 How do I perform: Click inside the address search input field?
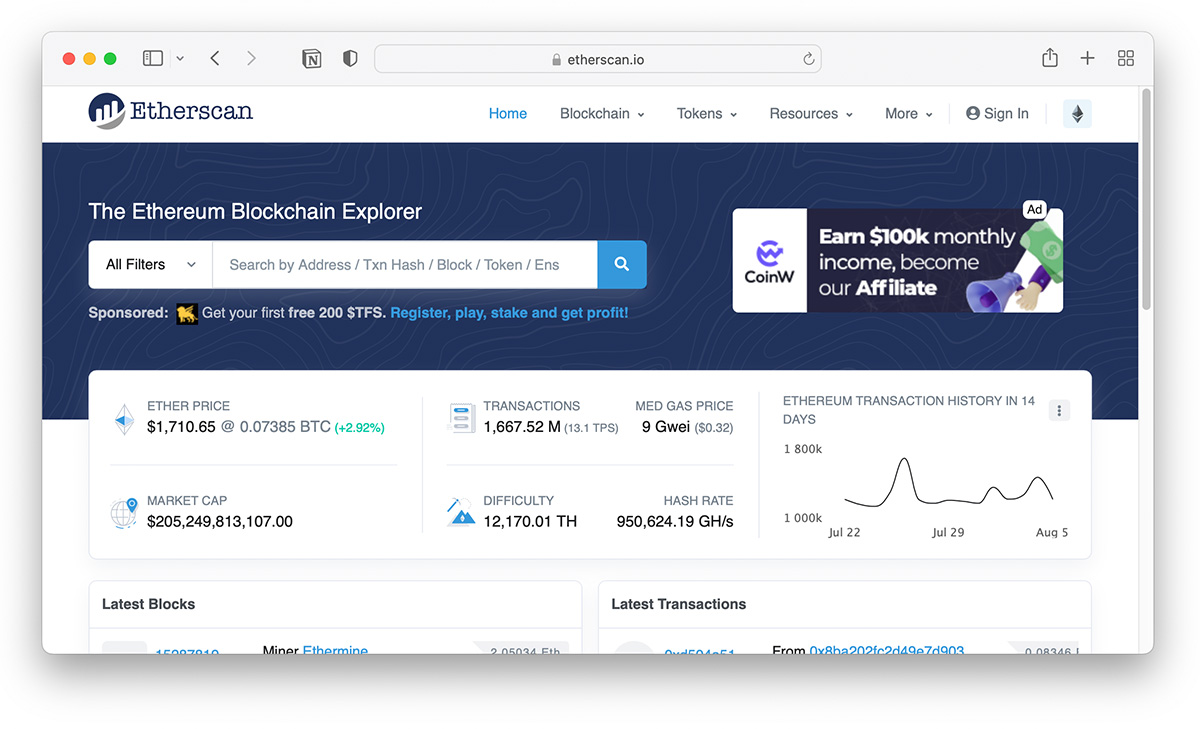coord(400,264)
